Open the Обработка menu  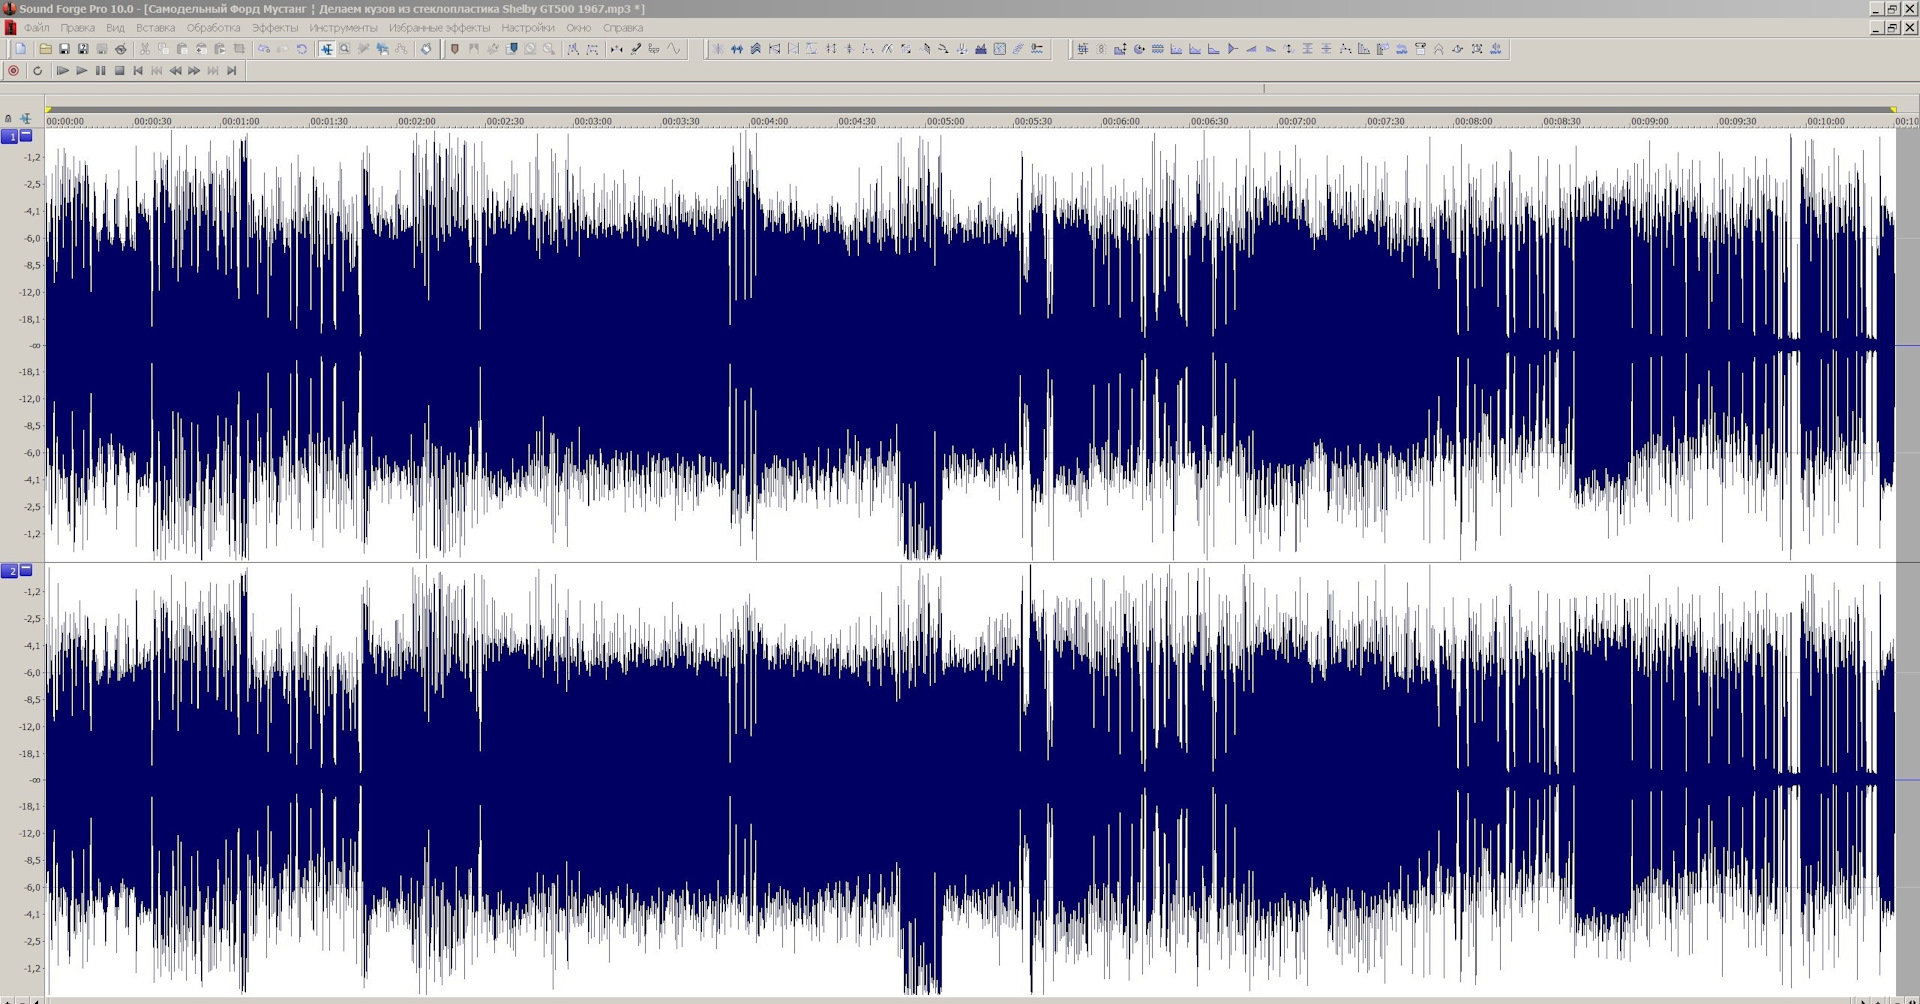click(213, 28)
